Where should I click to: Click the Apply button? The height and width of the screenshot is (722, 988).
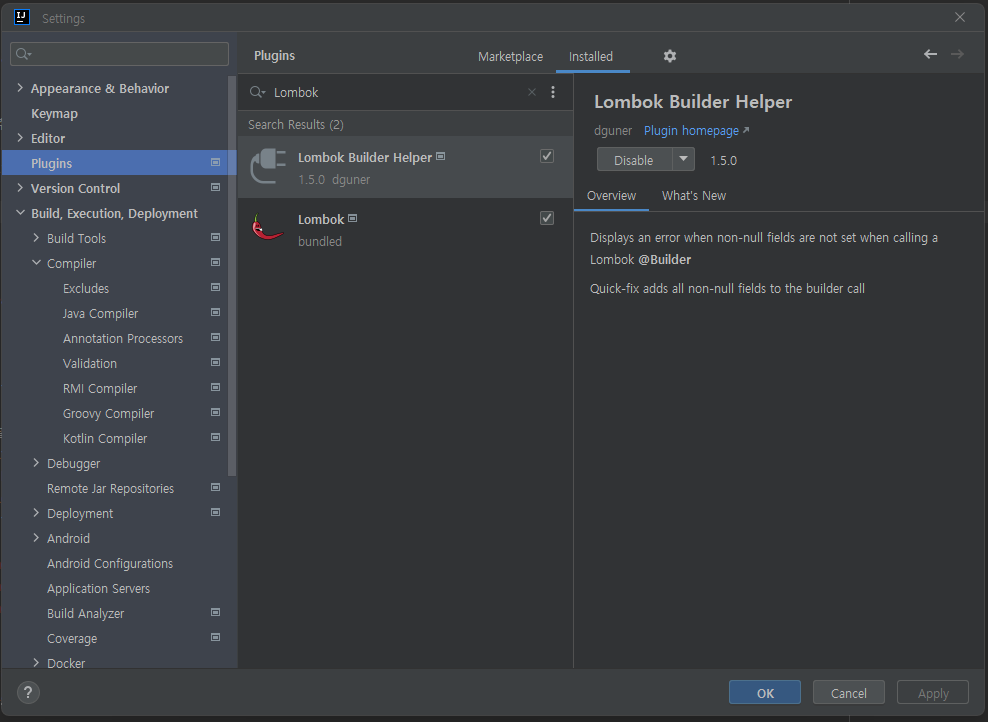[x=933, y=692]
